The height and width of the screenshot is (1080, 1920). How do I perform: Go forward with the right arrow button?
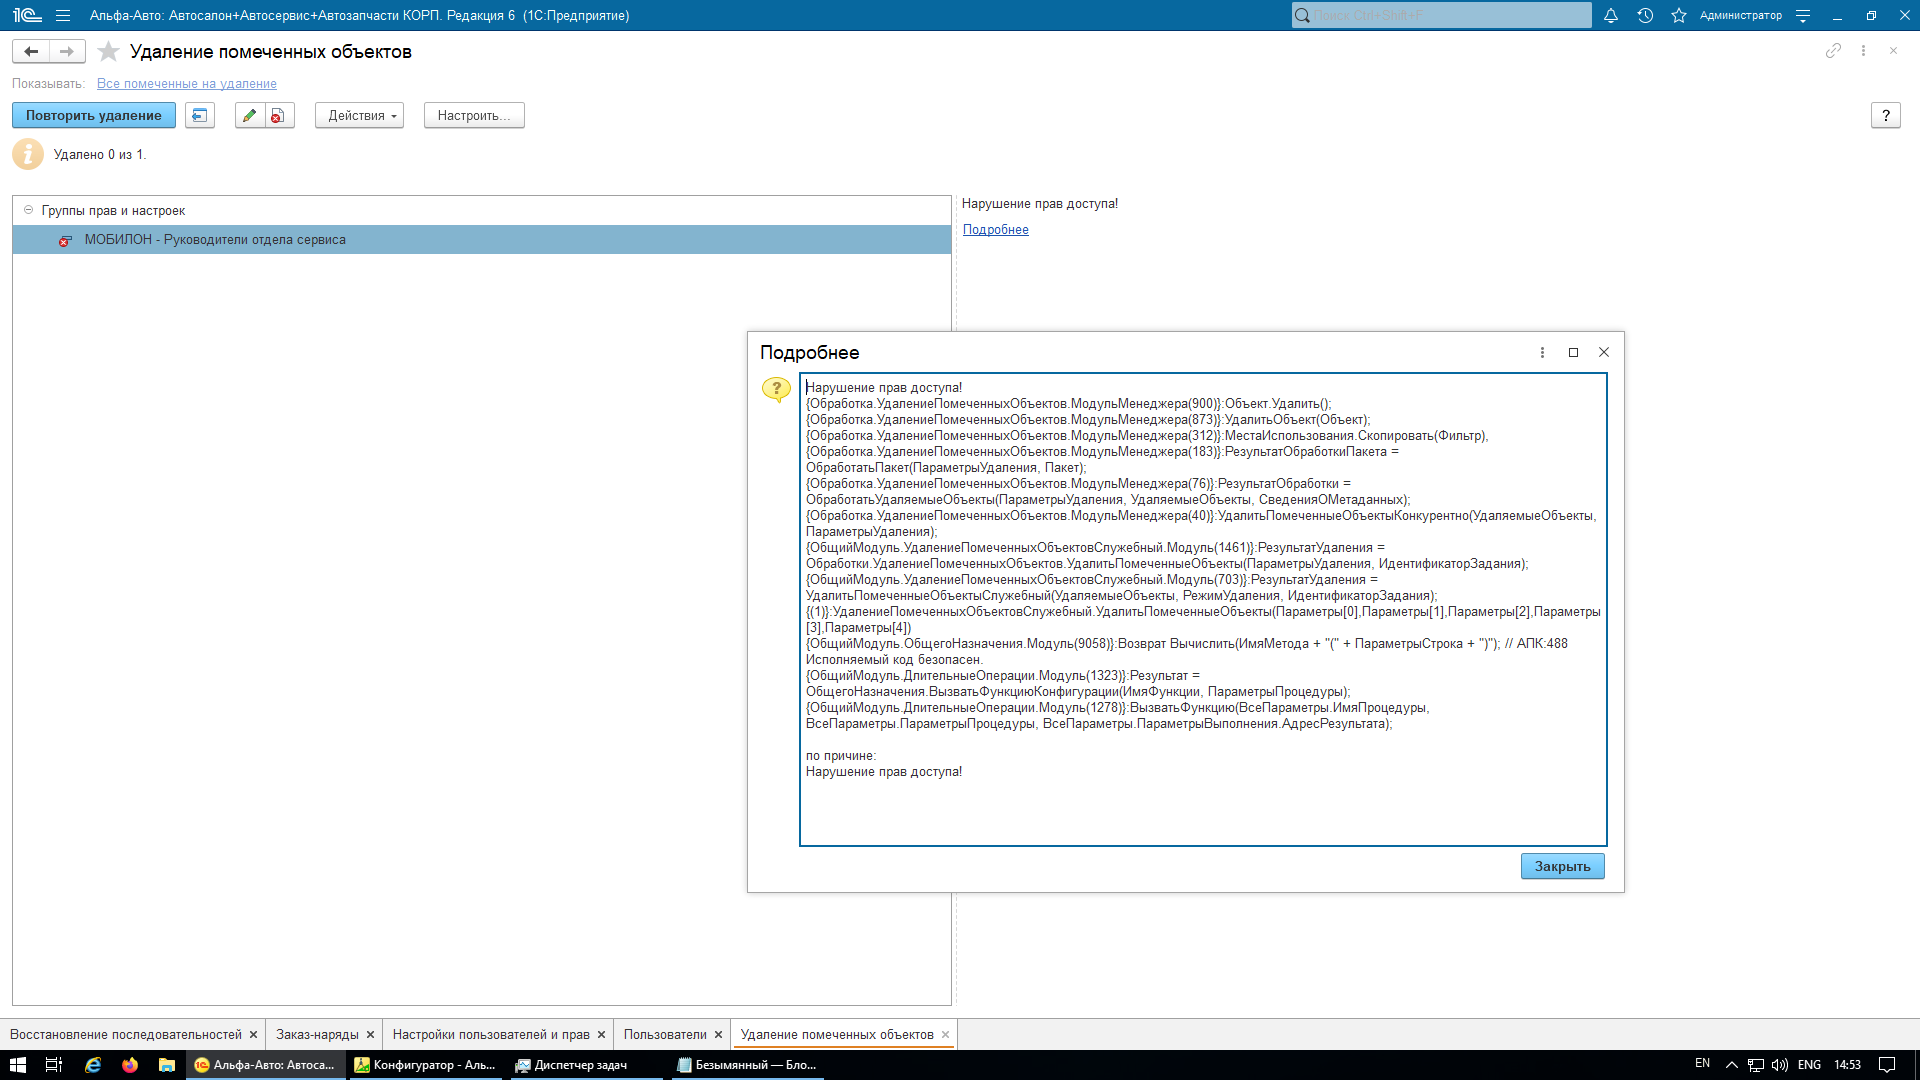coord(67,51)
